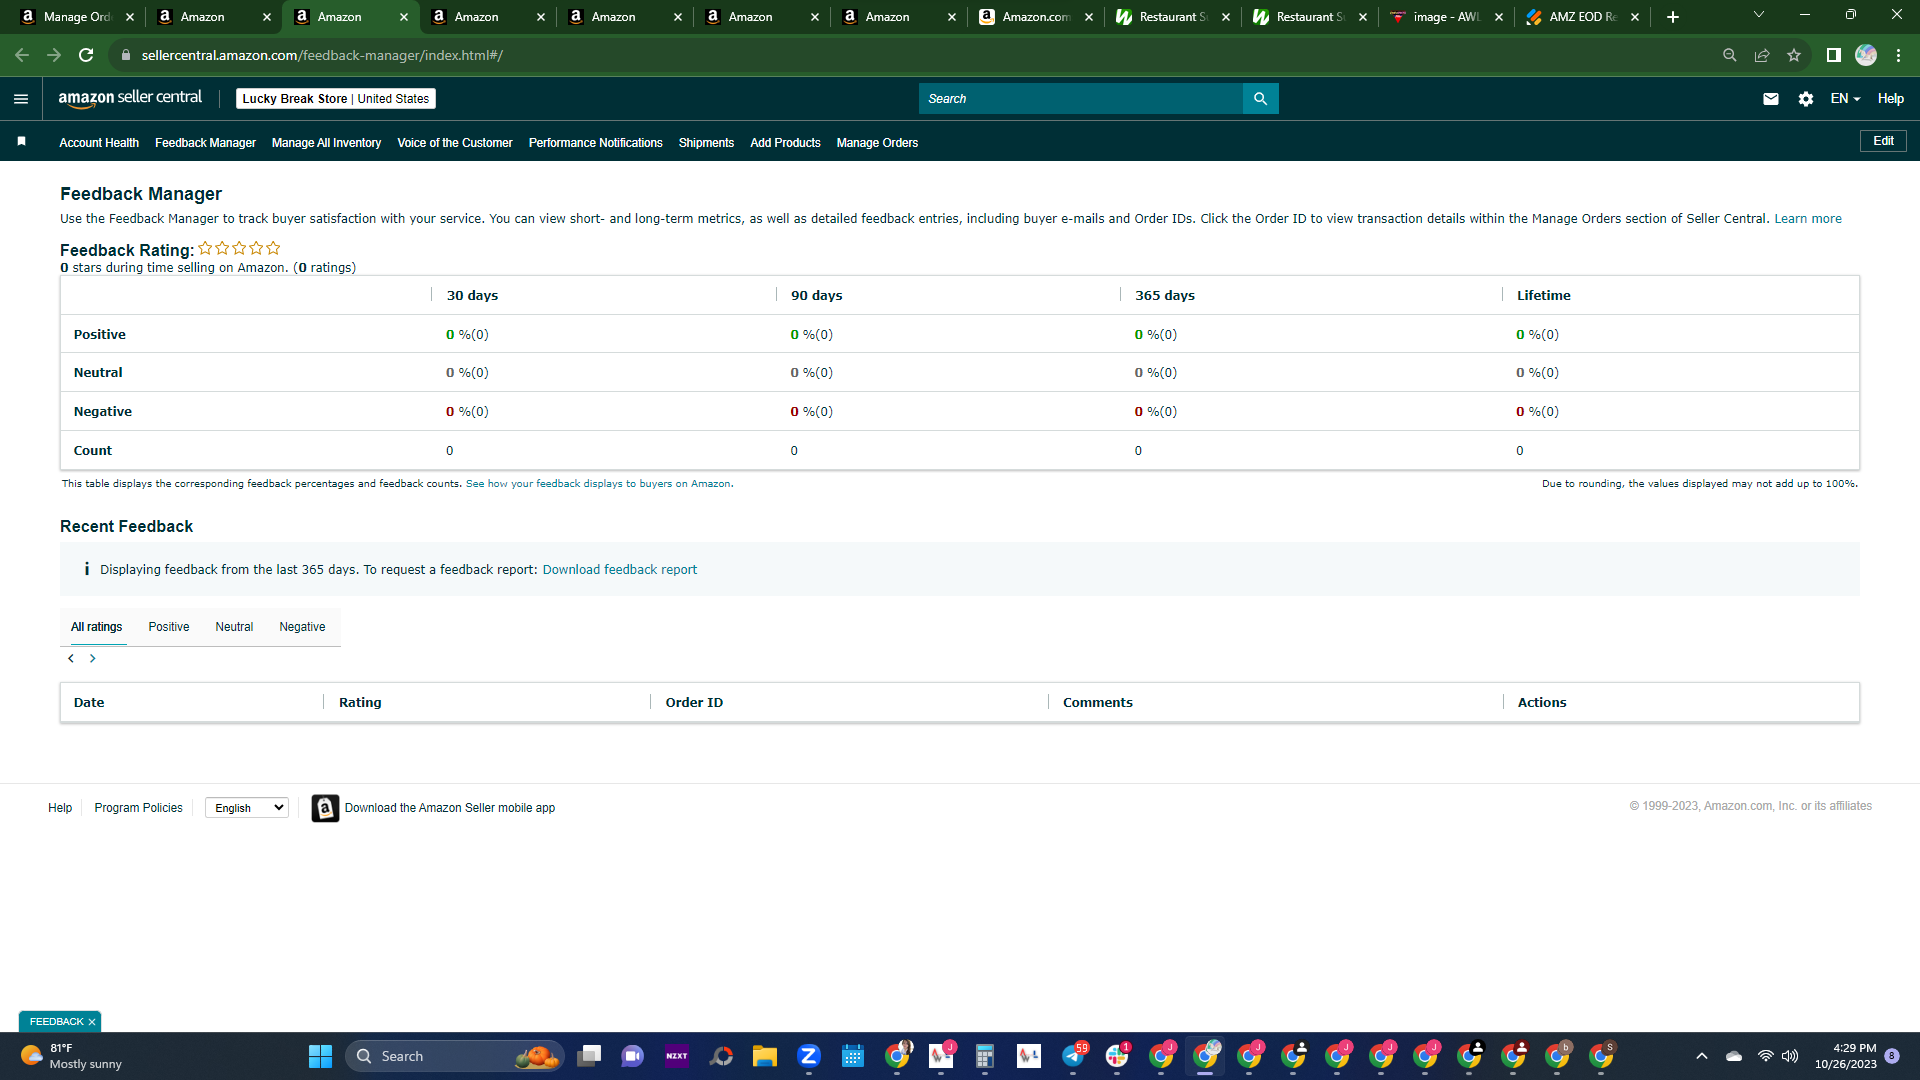This screenshot has height=1080, width=1920.
Task: Click the bookmark flag icon
Action: (21, 142)
